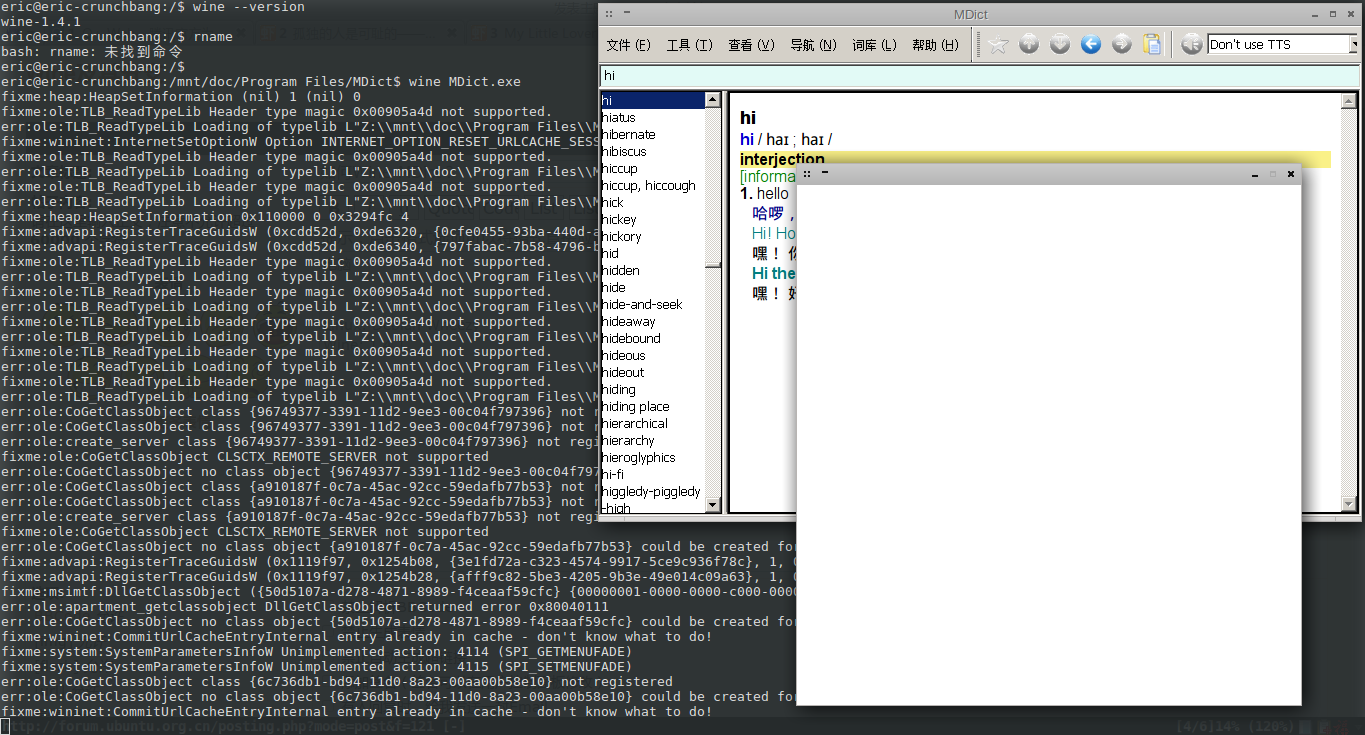Image resolution: width=1365 pixels, height=735 pixels.
Task: Open the blank popup's window menu dots icon
Action: click(807, 173)
